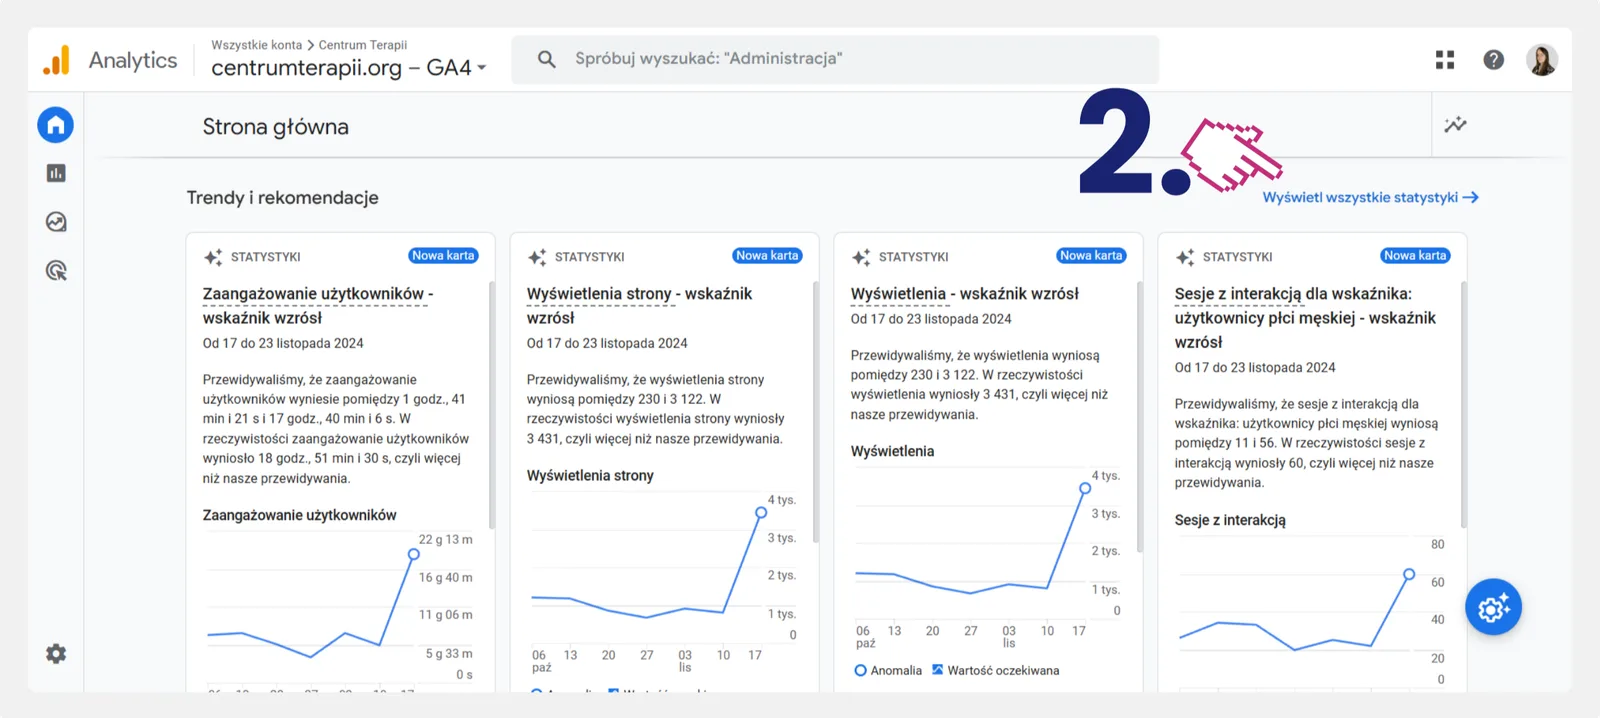The height and width of the screenshot is (718, 1600).
Task: Click "Nowa karta" badge on Wyświetlenia - wskaźnik card
Action: pos(1091,256)
